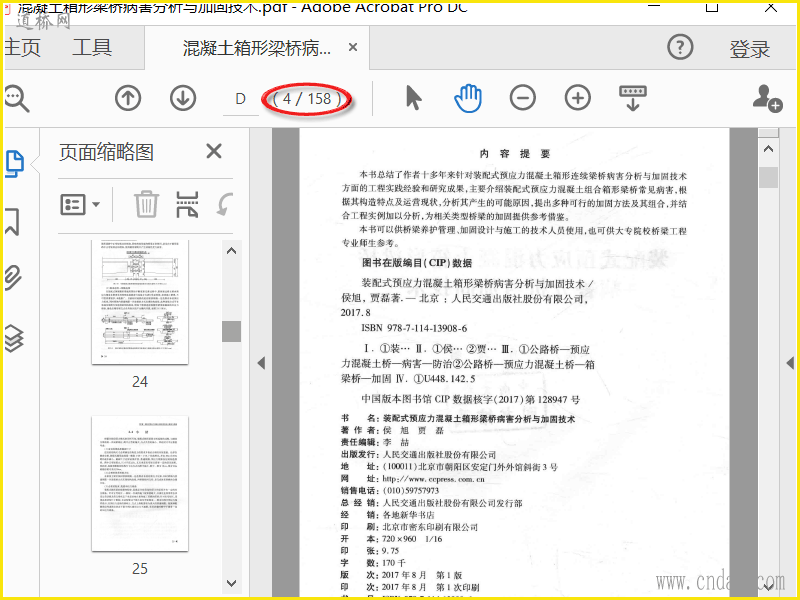The image size is (800, 600).
Task: Click the document vertical scrollbar handle
Action: coord(768,178)
